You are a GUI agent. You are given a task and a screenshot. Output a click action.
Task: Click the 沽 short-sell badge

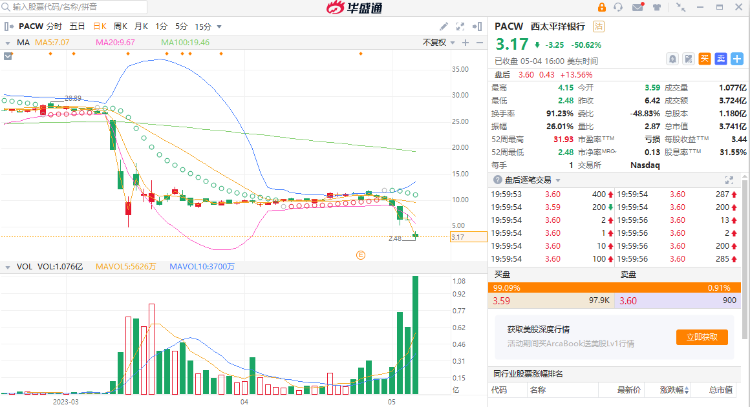599,26
